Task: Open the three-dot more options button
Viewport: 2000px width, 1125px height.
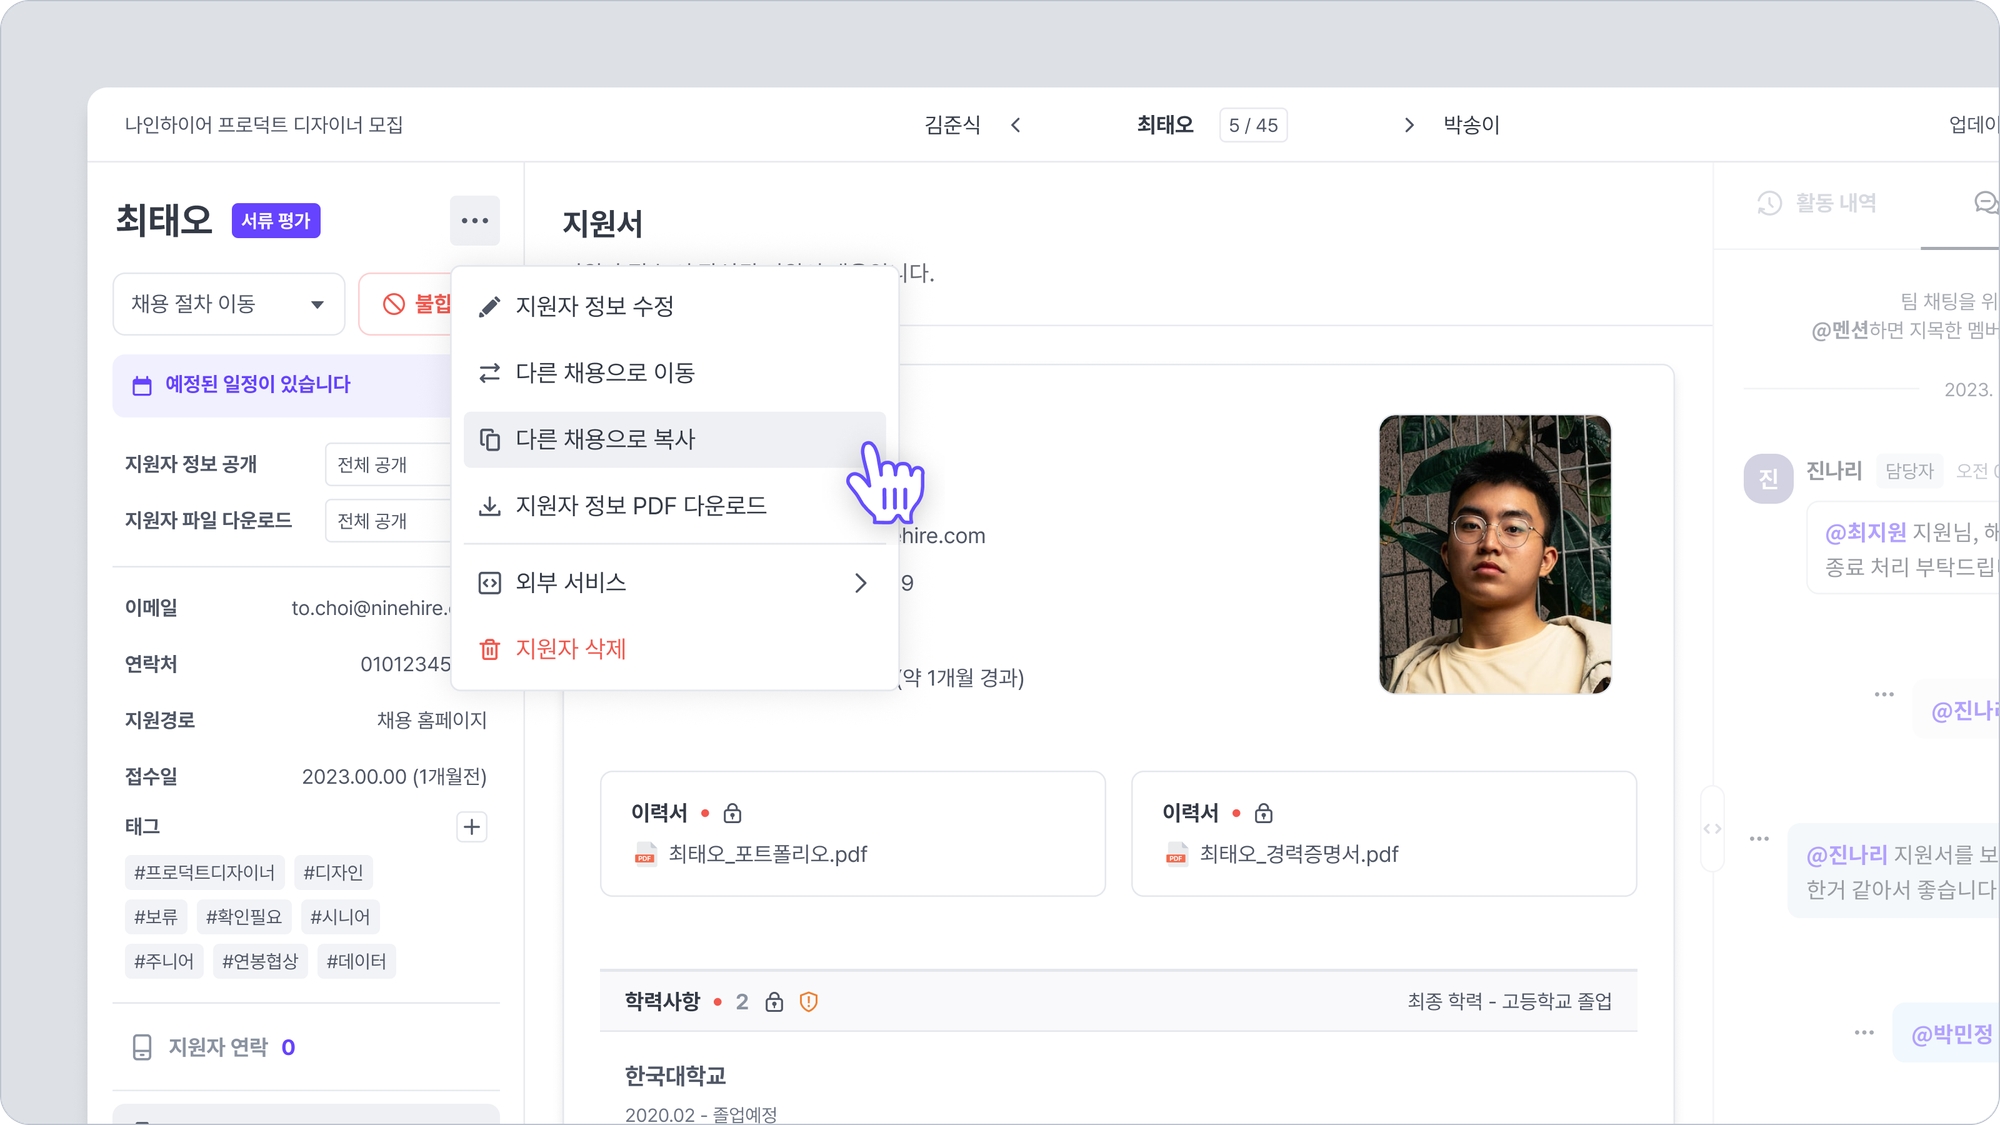Action: point(475,221)
